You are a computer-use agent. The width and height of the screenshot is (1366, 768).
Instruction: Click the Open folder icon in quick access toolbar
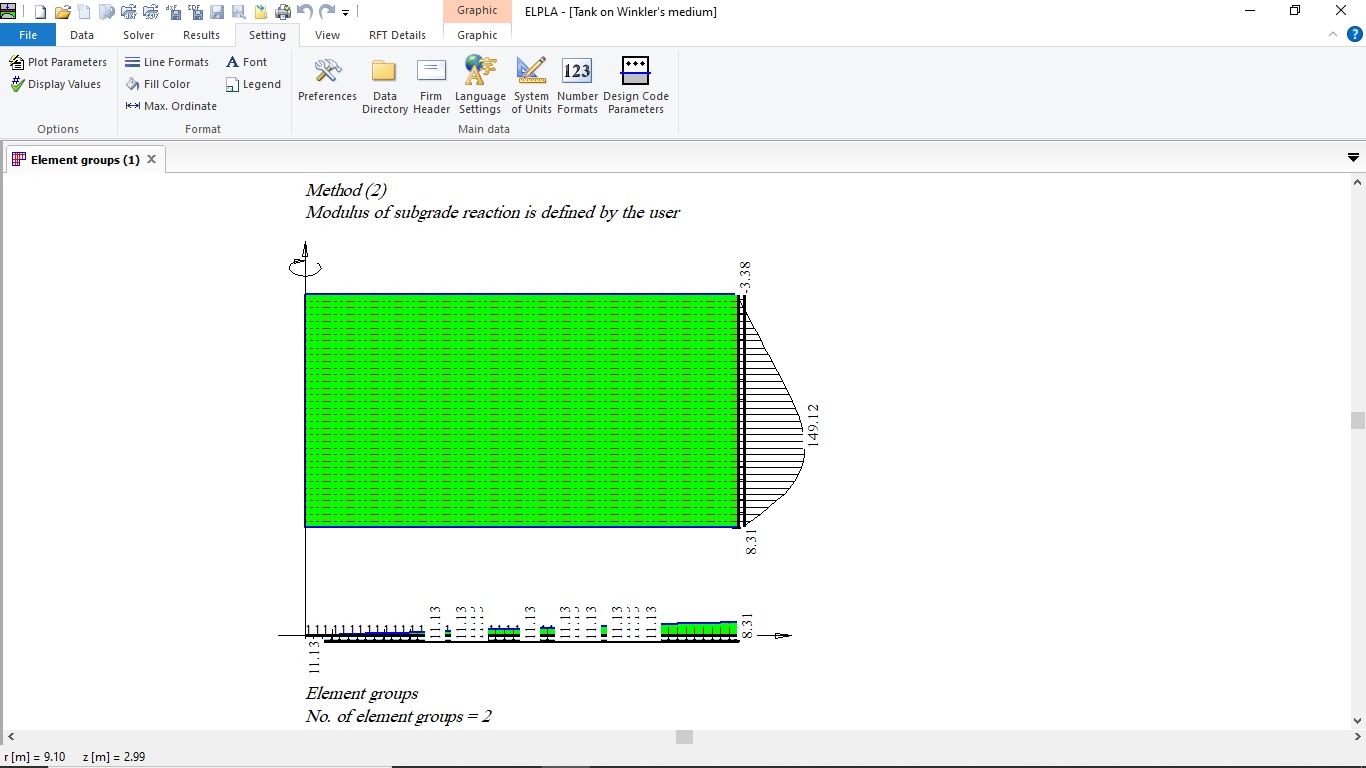(x=62, y=12)
